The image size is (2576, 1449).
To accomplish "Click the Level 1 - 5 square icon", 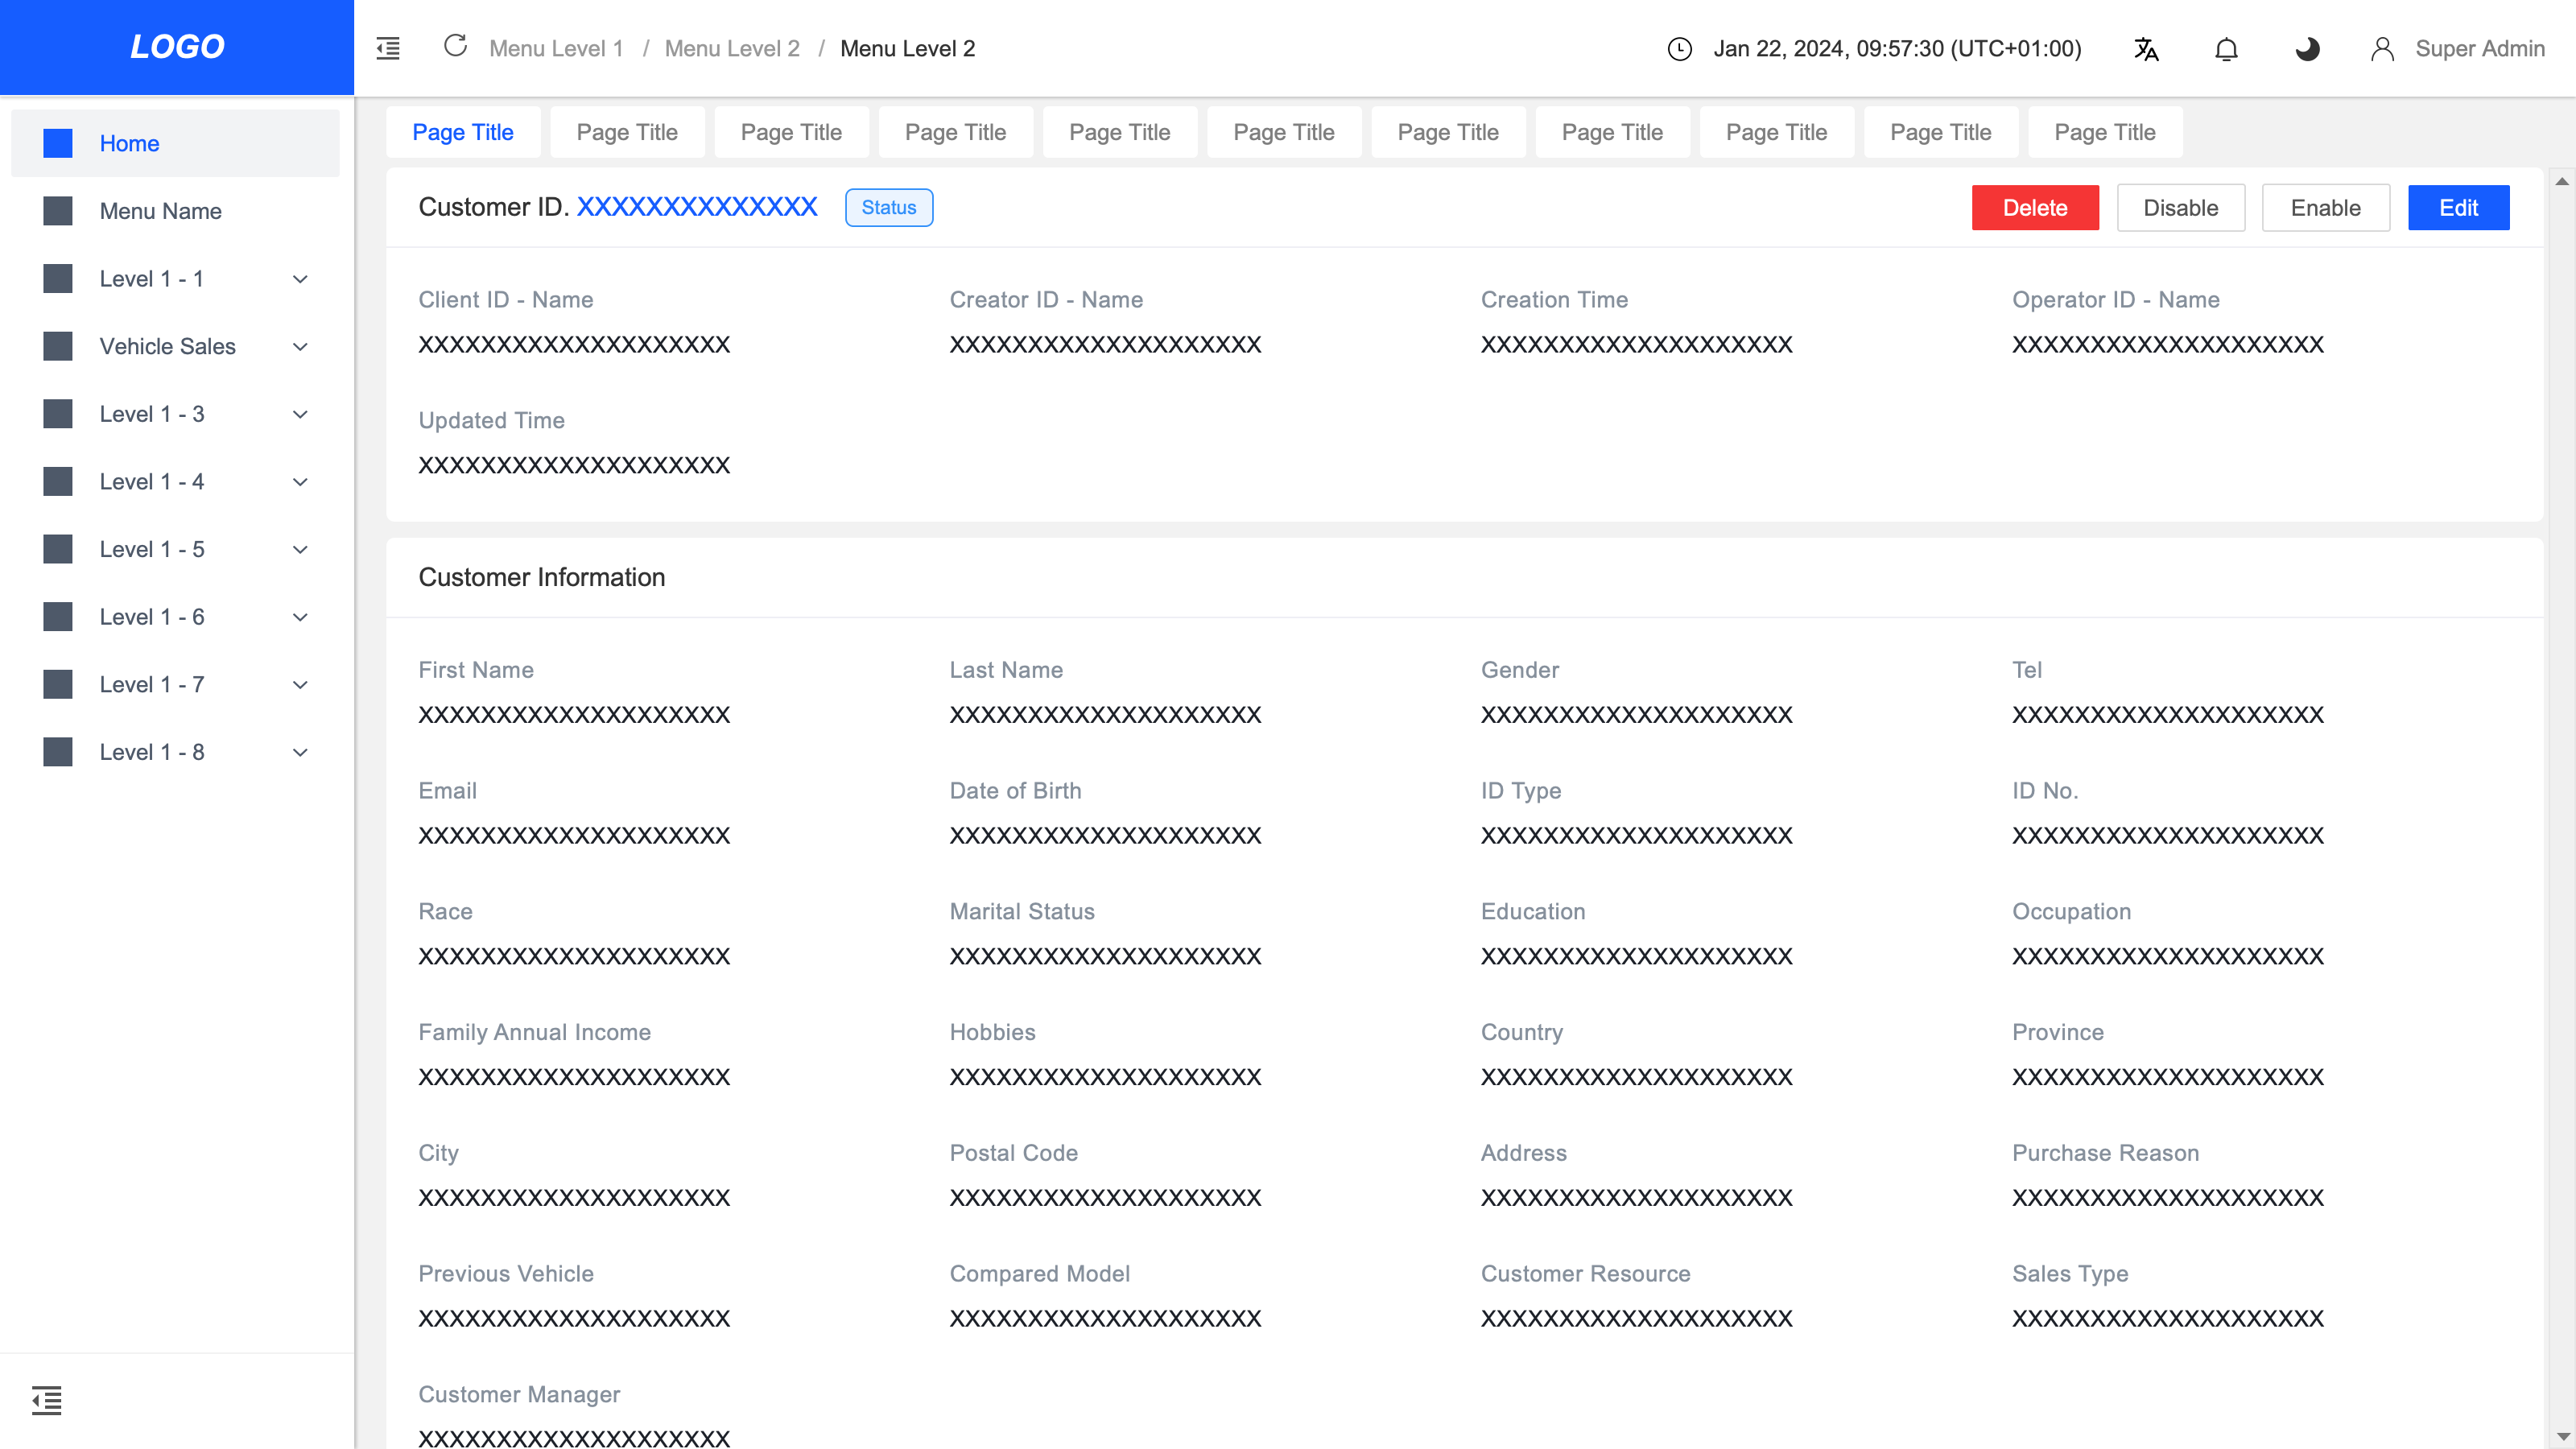I will click(x=58, y=549).
